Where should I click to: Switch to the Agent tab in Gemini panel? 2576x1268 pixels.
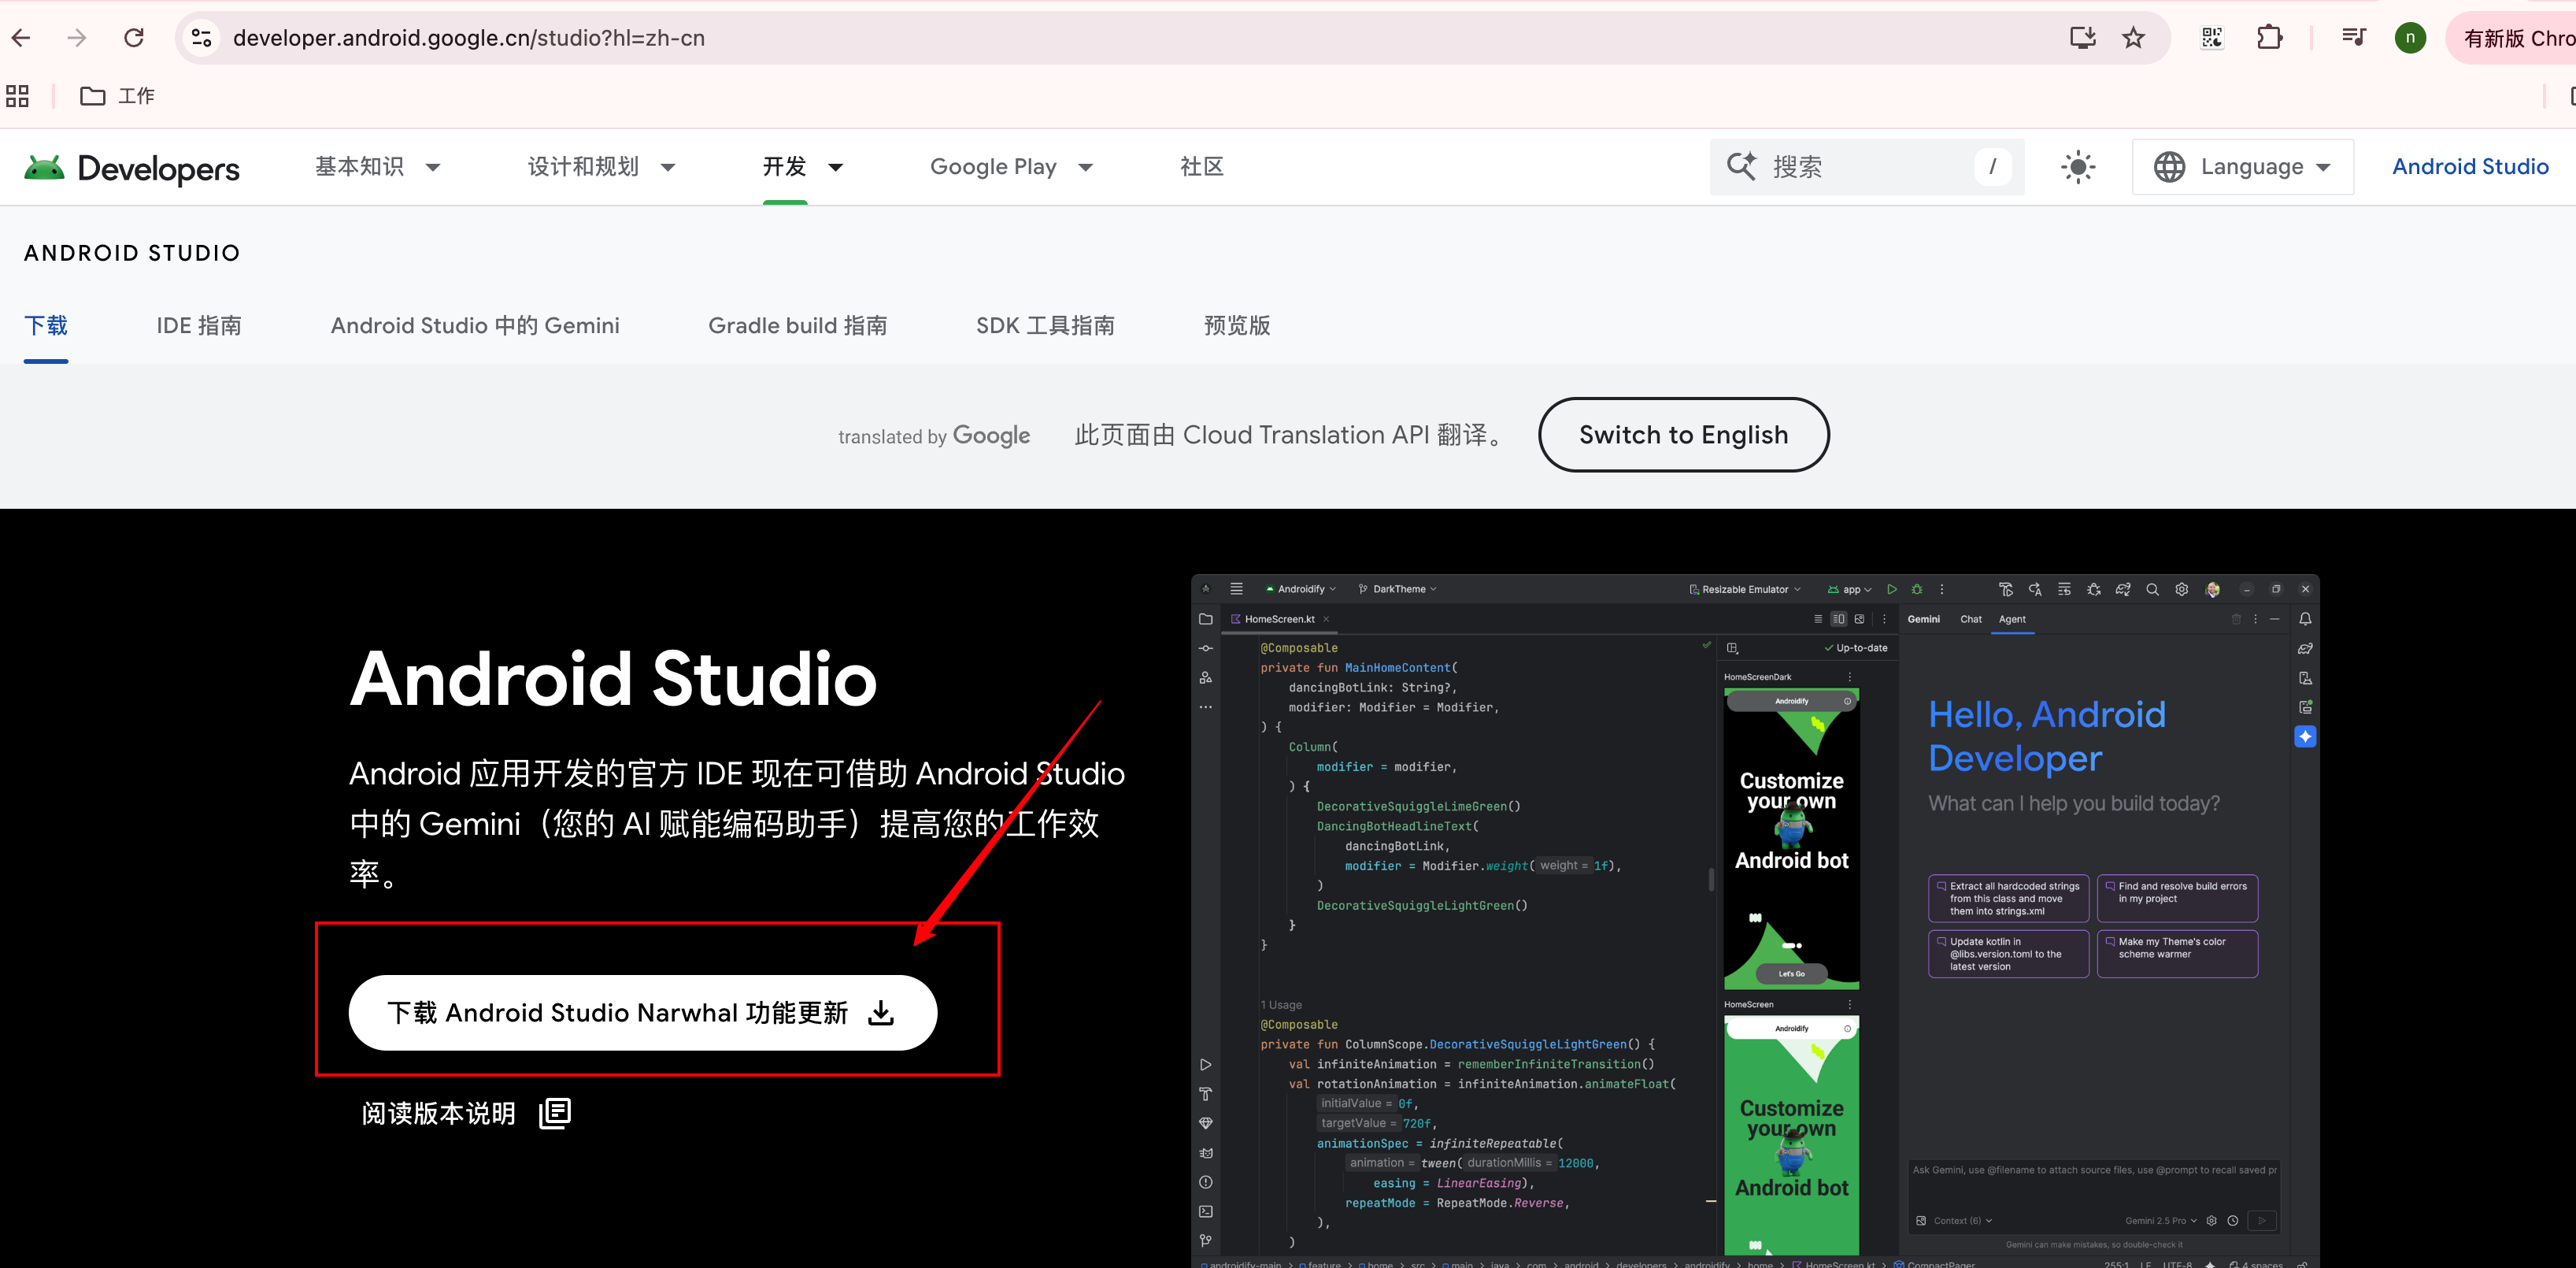pyautogui.click(x=2012, y=619)
